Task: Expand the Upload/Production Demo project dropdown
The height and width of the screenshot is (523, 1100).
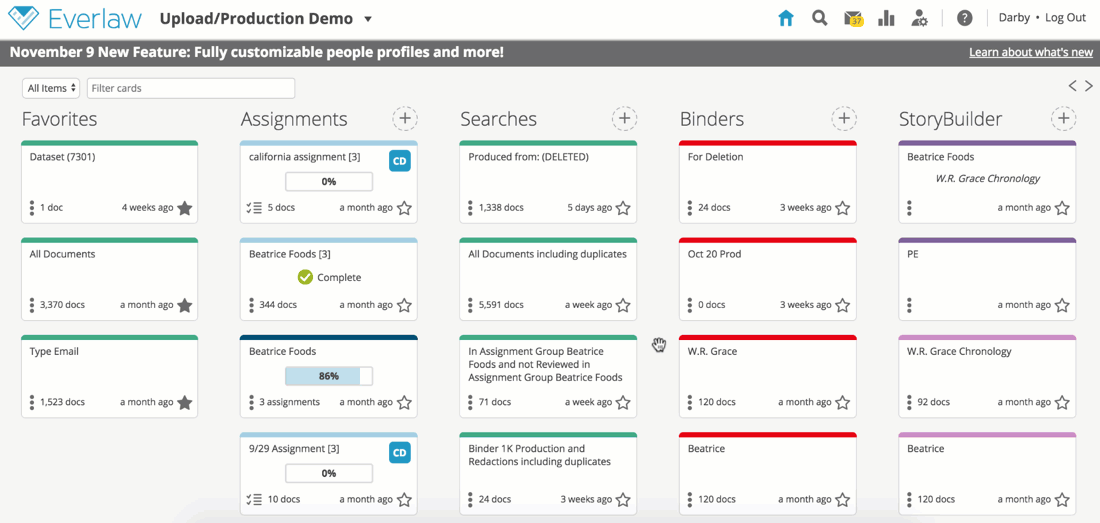Action: click(x=368, y=19)
